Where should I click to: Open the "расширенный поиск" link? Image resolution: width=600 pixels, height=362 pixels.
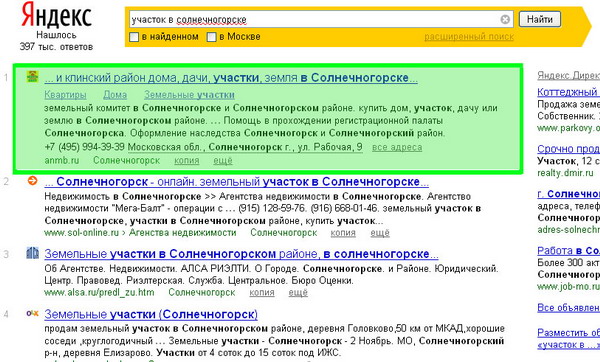(x=469, y=37)
